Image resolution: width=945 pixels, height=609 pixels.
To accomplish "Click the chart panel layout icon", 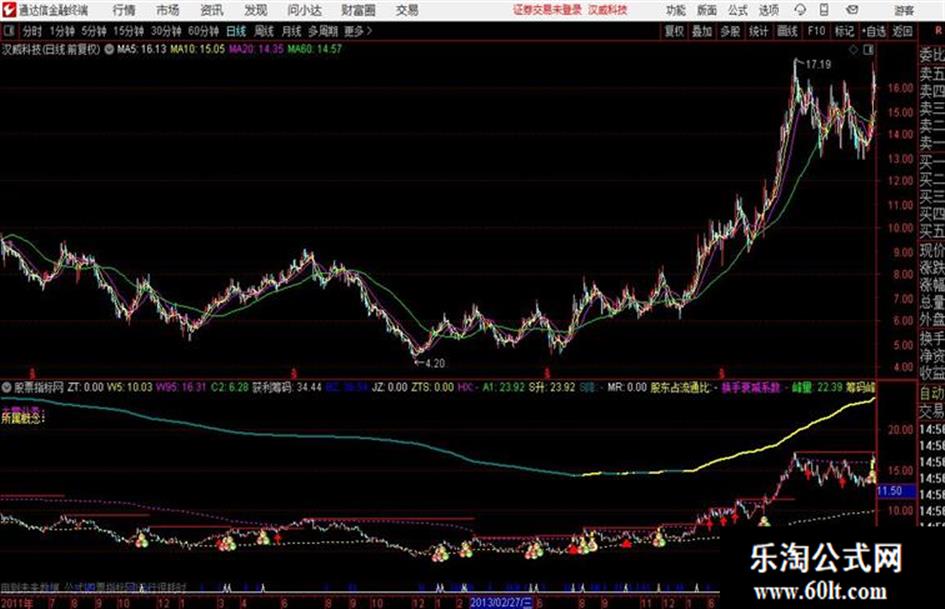I will tap(868, 50).
